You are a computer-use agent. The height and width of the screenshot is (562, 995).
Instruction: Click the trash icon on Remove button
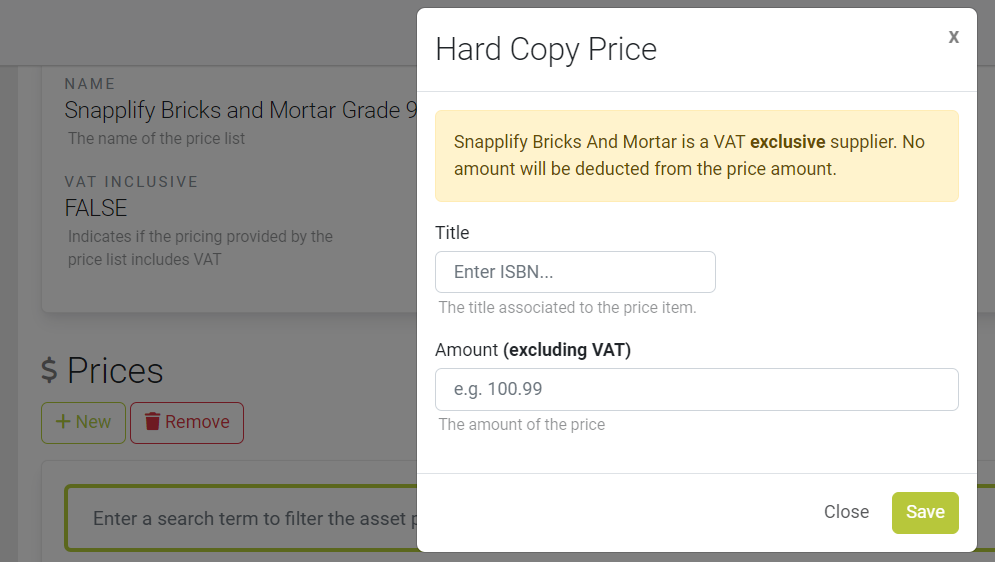(152, 422)
